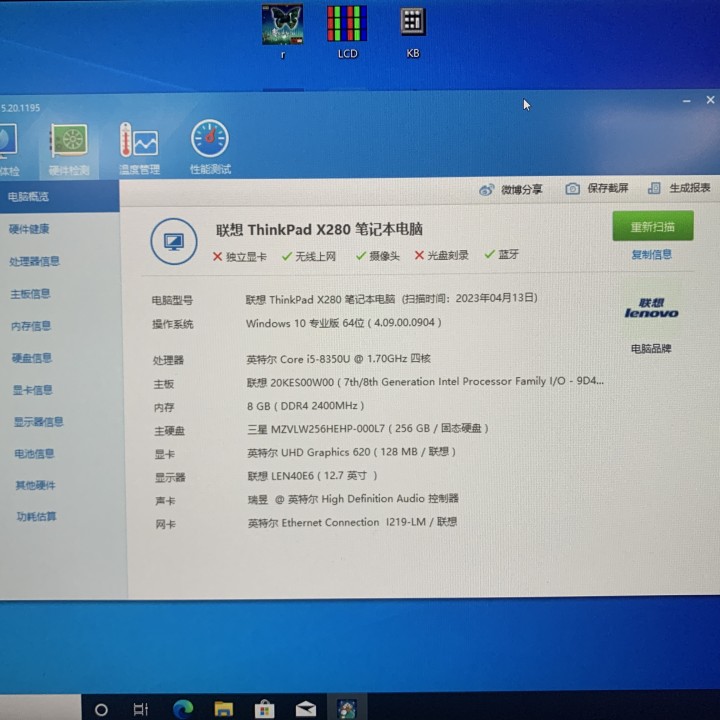The height and width of the screenshot is (720, 720).
Task: Minimize the hardware detection window
Action: [686, 101]
